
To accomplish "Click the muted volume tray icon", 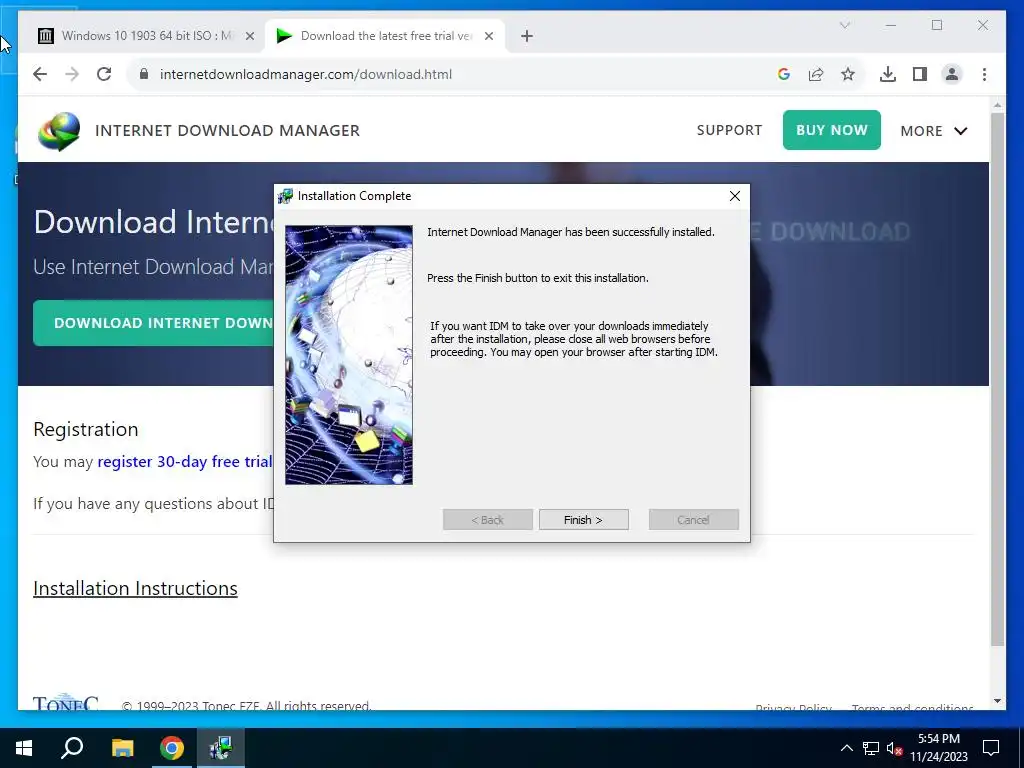I will 893,748.
